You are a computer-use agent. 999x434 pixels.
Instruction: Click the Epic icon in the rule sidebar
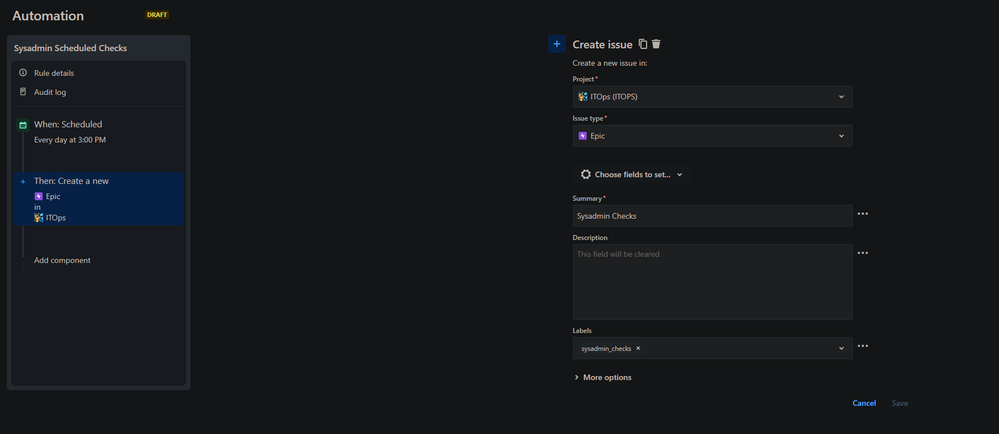pyautogui.click(x=38, y=196)
